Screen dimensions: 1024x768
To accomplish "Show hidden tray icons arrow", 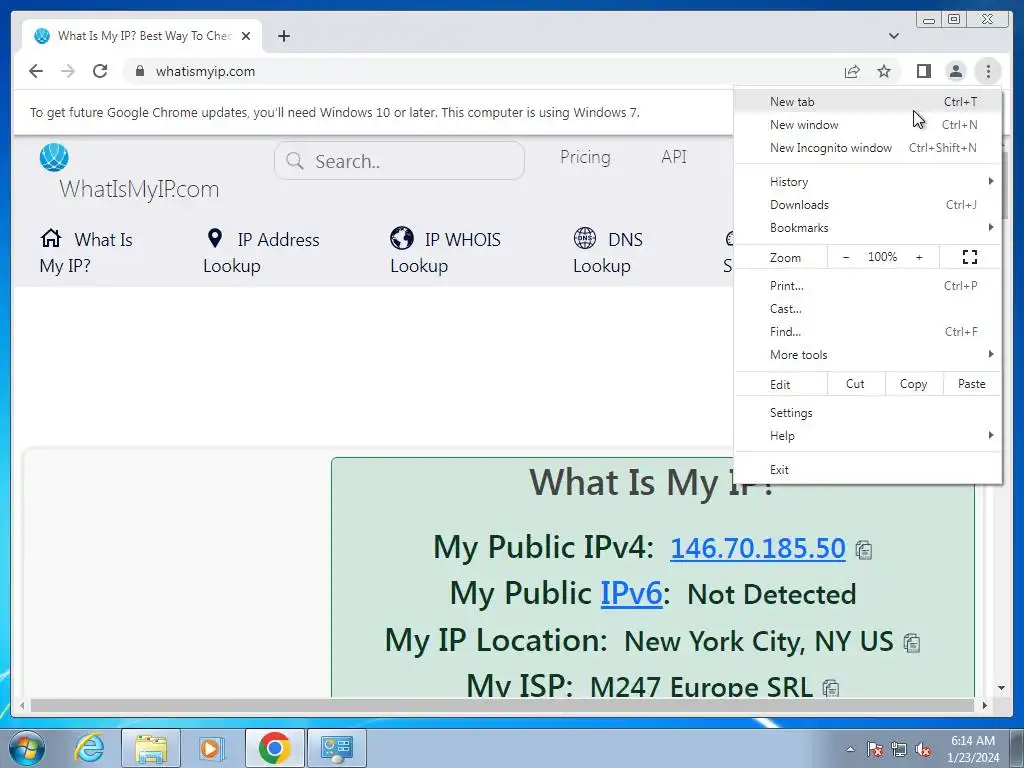I will 850,749.
